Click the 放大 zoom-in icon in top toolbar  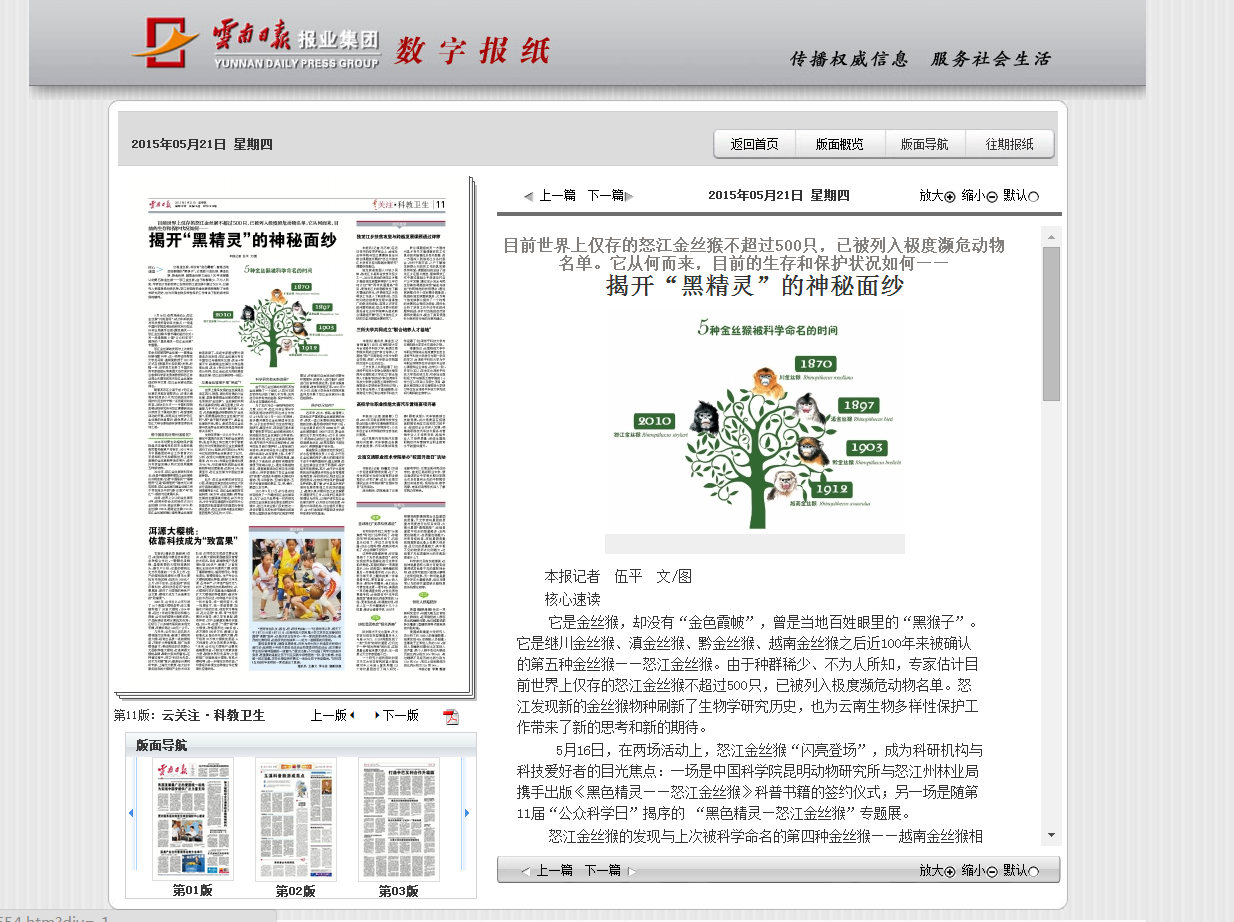pyautogui.click(x=949, y=195)
